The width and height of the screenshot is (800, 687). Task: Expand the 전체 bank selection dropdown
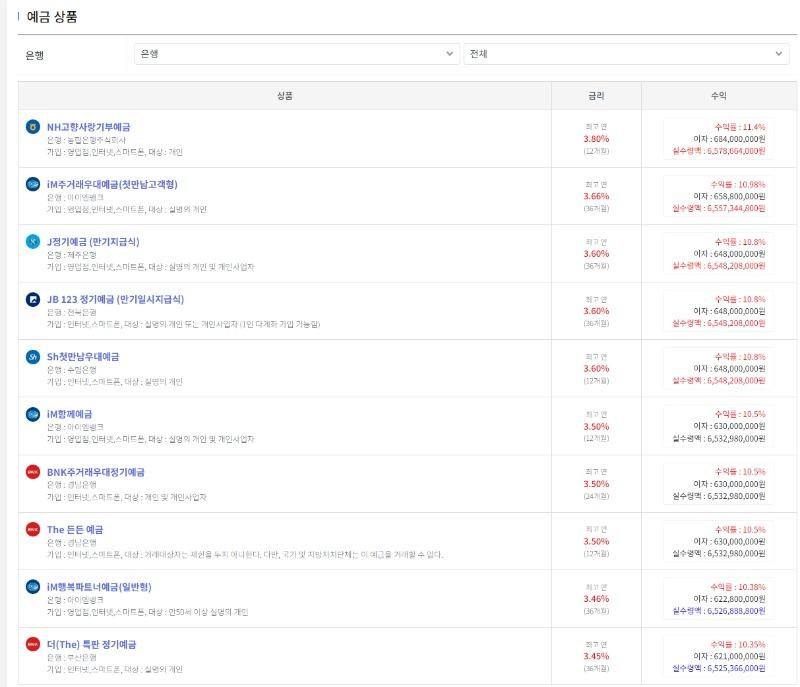pos(626,54)
